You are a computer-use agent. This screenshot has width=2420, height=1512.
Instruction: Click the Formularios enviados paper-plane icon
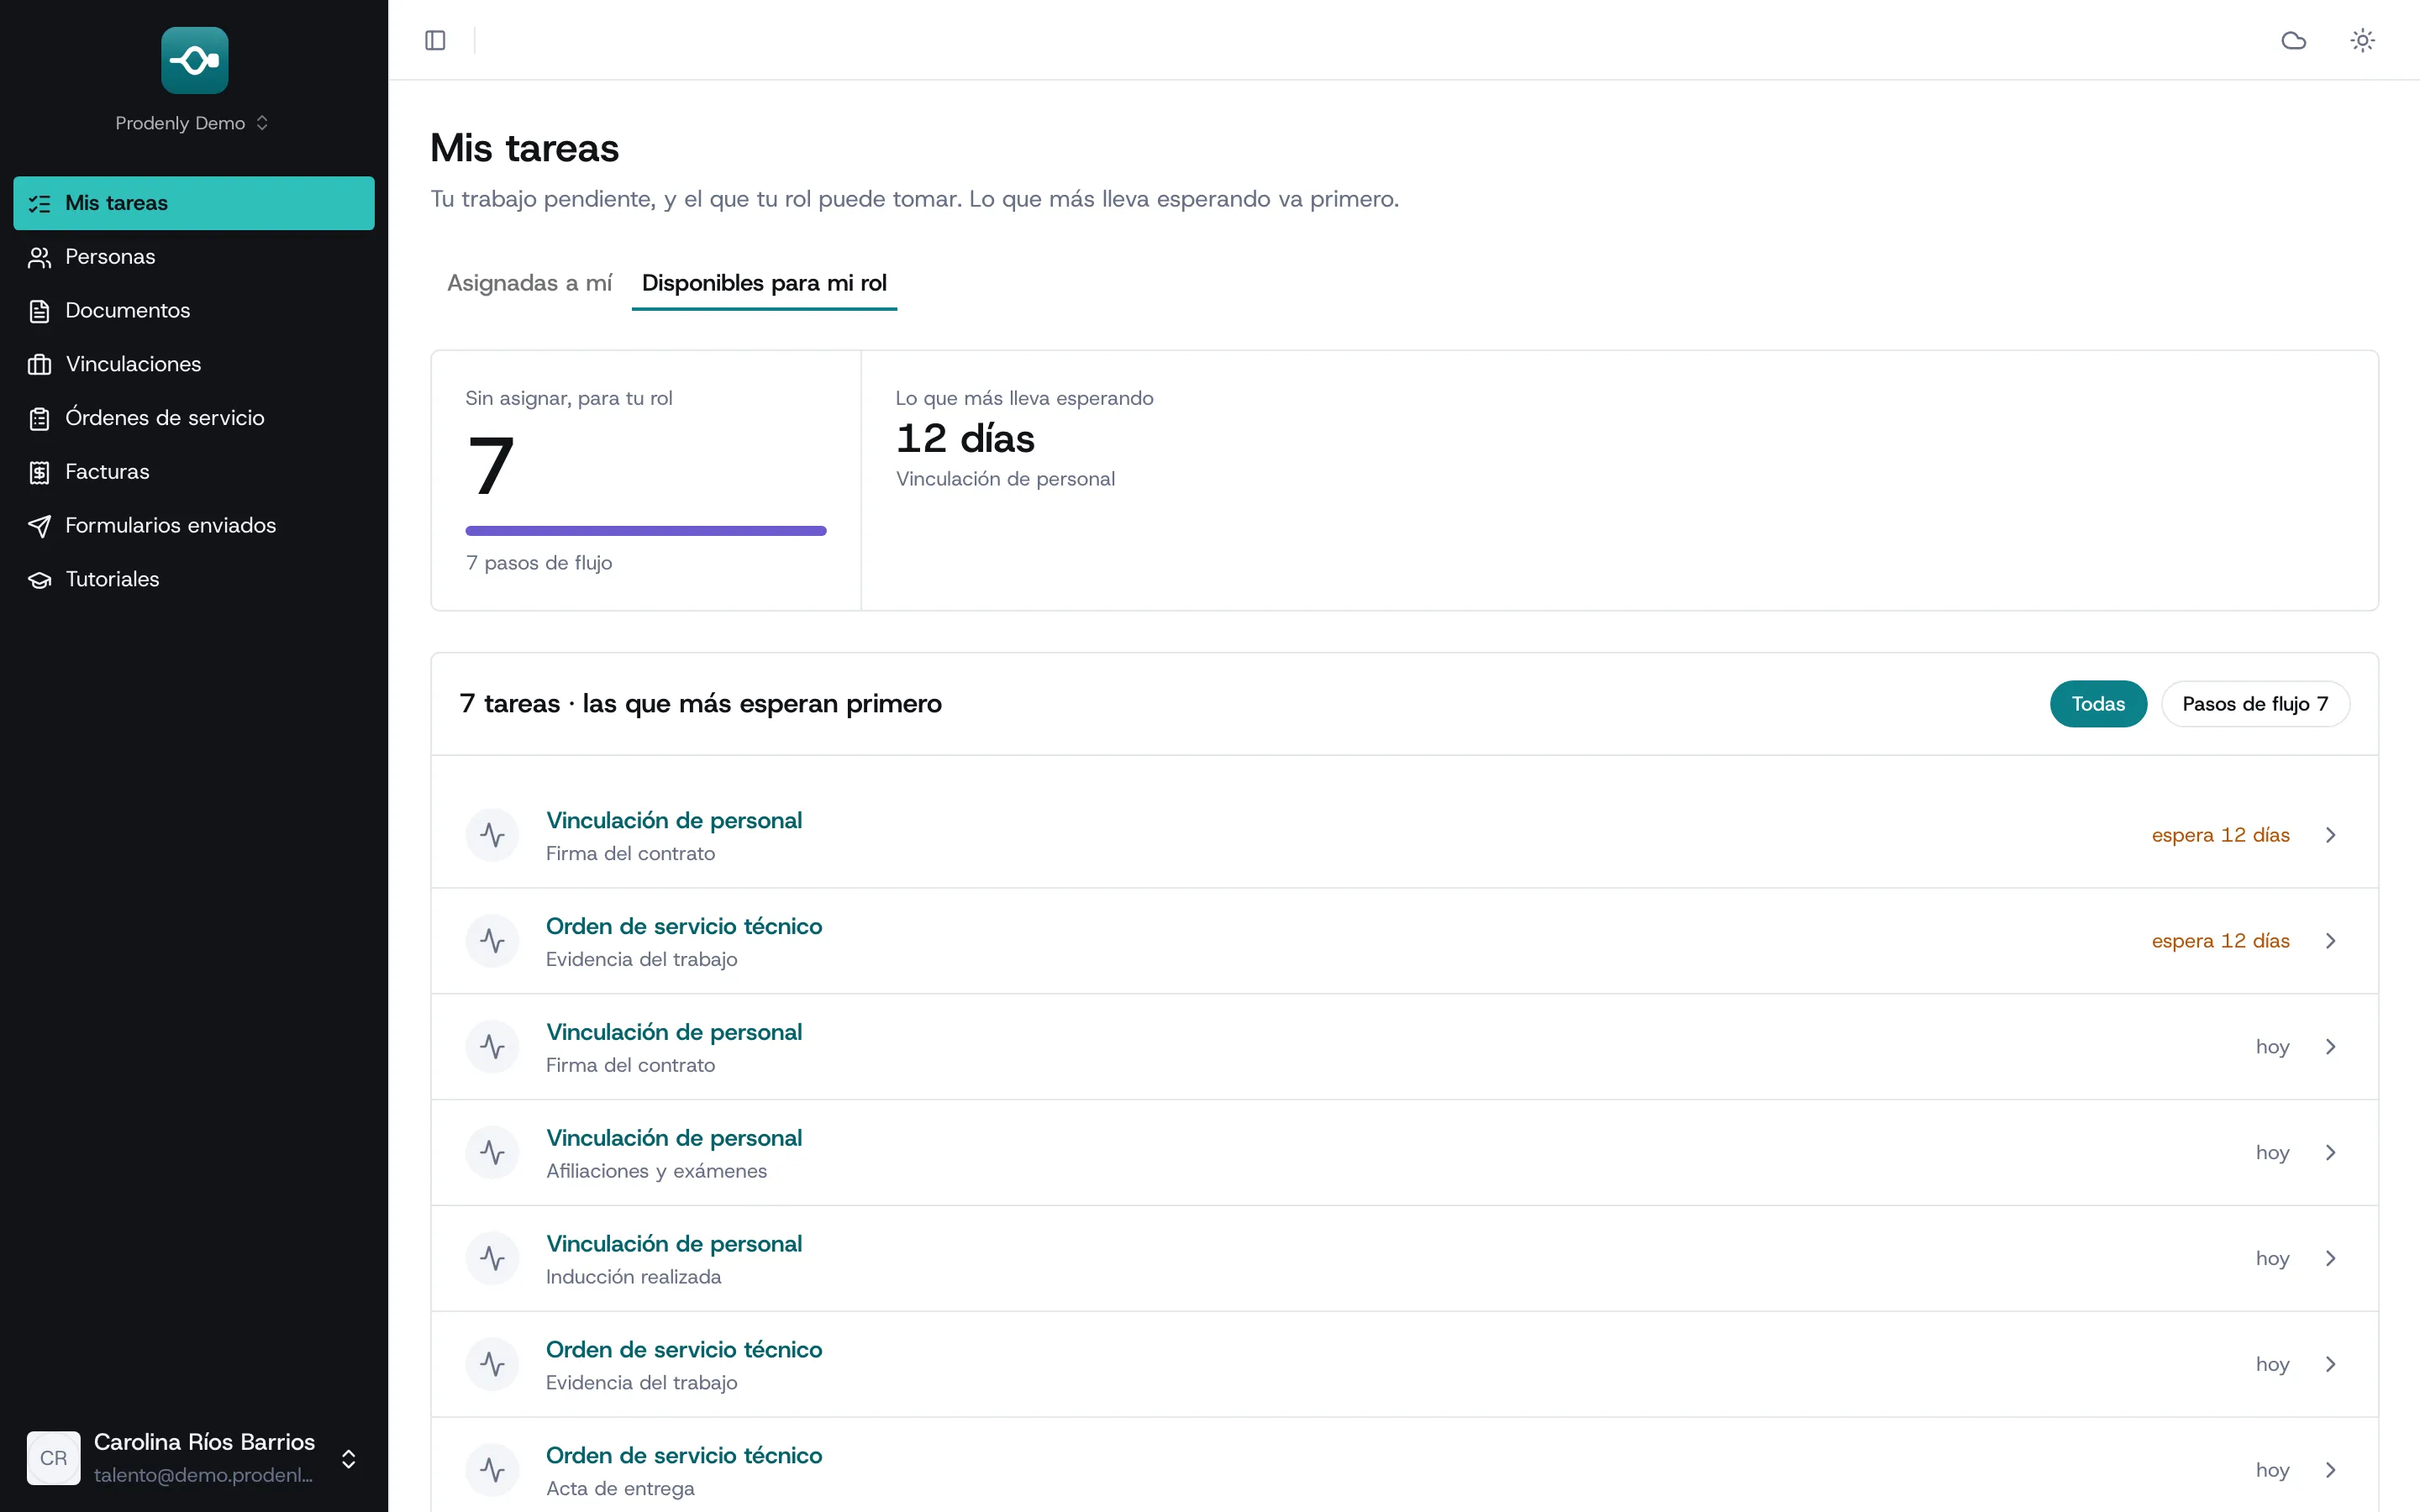(40, 526)
